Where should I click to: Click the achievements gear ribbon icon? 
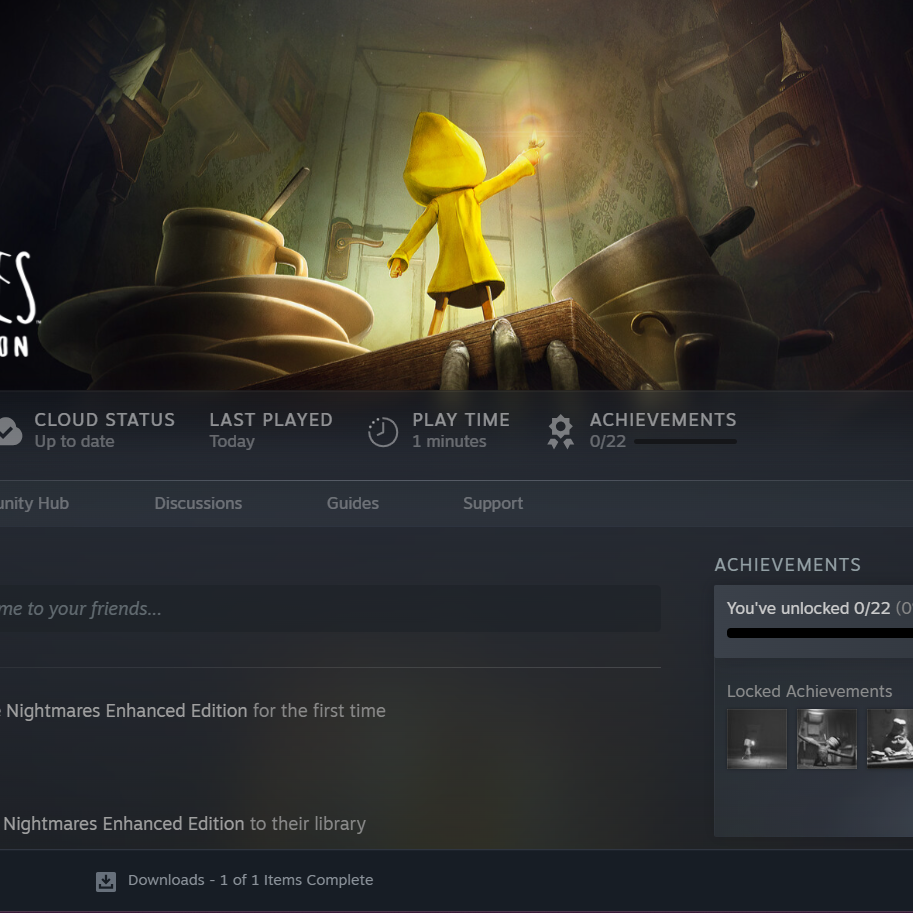tap(561, 431)
